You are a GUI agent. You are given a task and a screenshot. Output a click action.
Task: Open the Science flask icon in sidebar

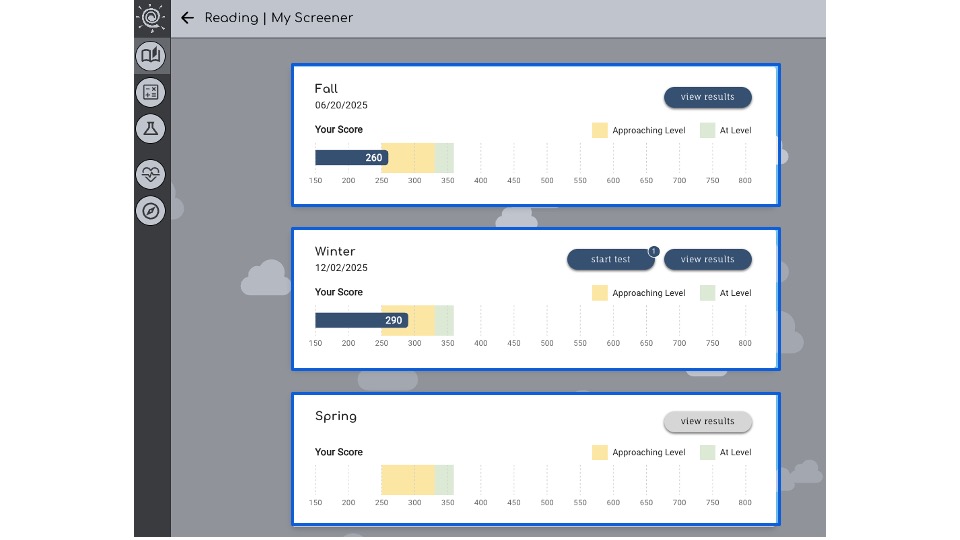(151, 129)
